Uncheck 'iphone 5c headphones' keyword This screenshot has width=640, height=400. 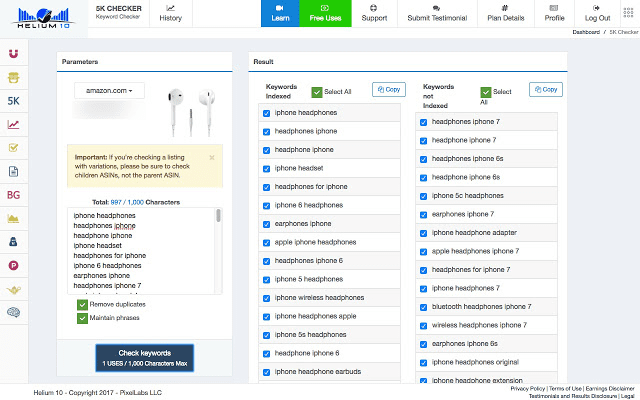coord(424,196)
